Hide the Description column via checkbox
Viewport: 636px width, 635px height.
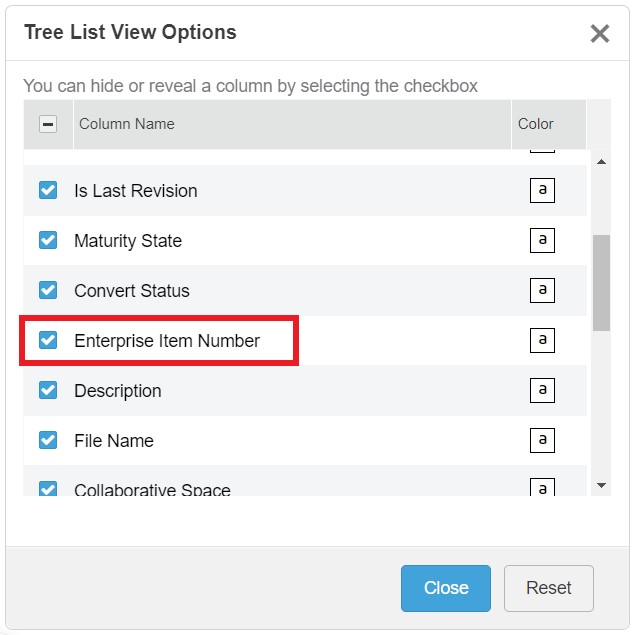coord(48,390)
